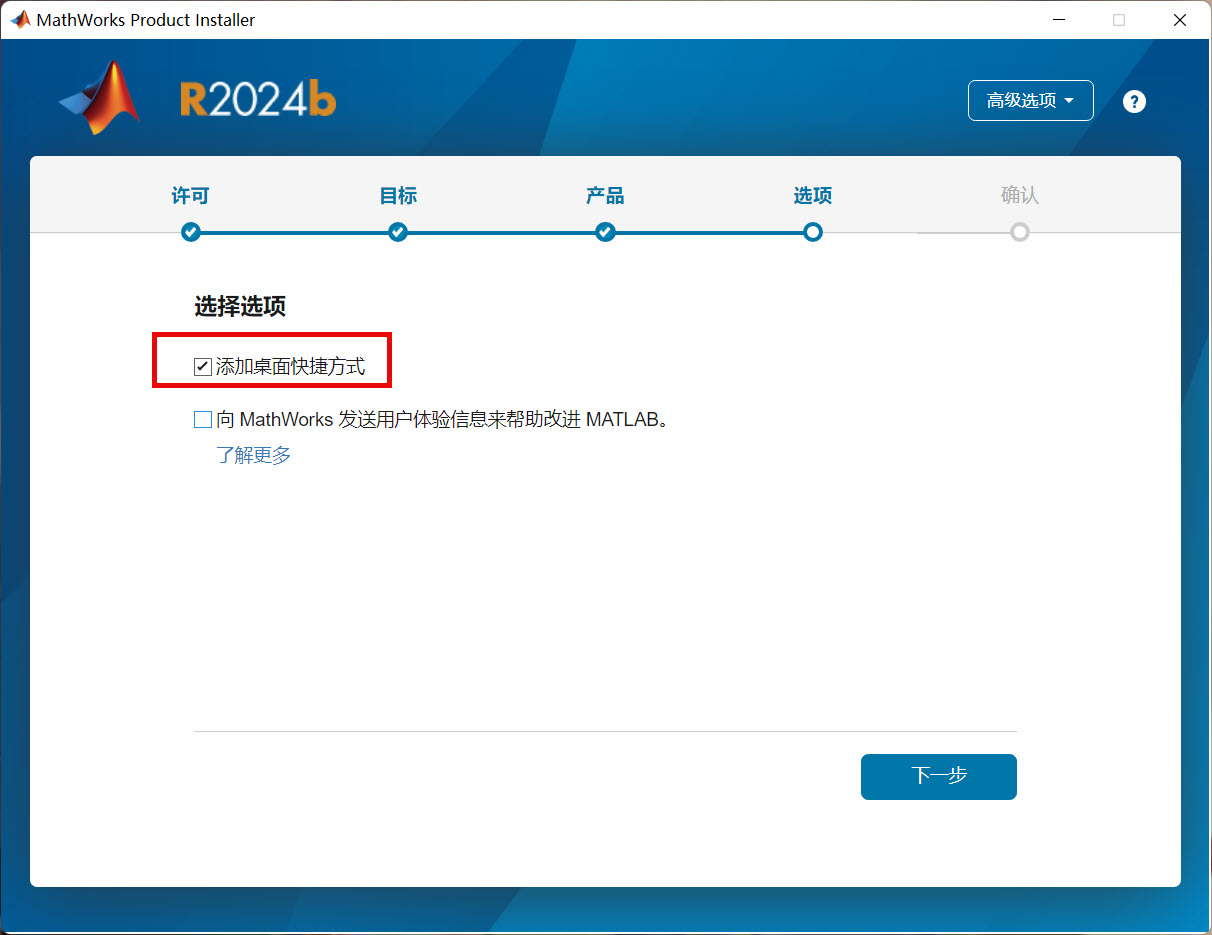Click the 产品 step checkmark circle
The height and width of the screenshot is (935, 1212).
pos(605,232)
